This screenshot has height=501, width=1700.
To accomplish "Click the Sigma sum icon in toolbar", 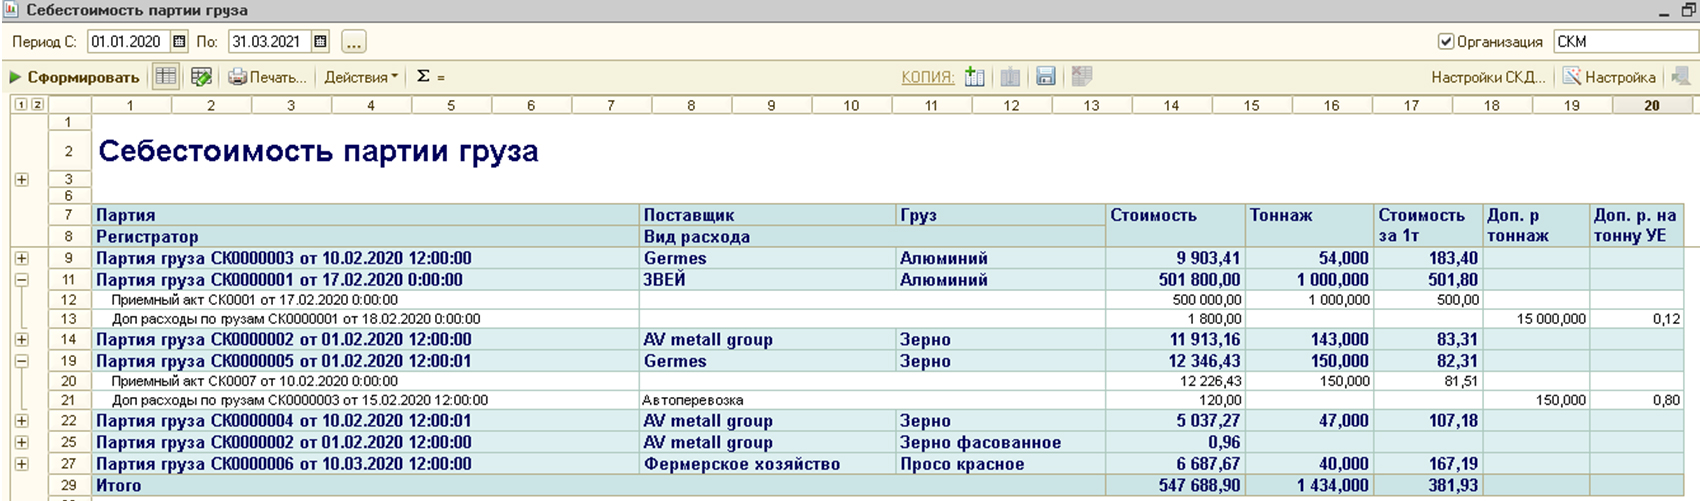I will click(423, 77).
